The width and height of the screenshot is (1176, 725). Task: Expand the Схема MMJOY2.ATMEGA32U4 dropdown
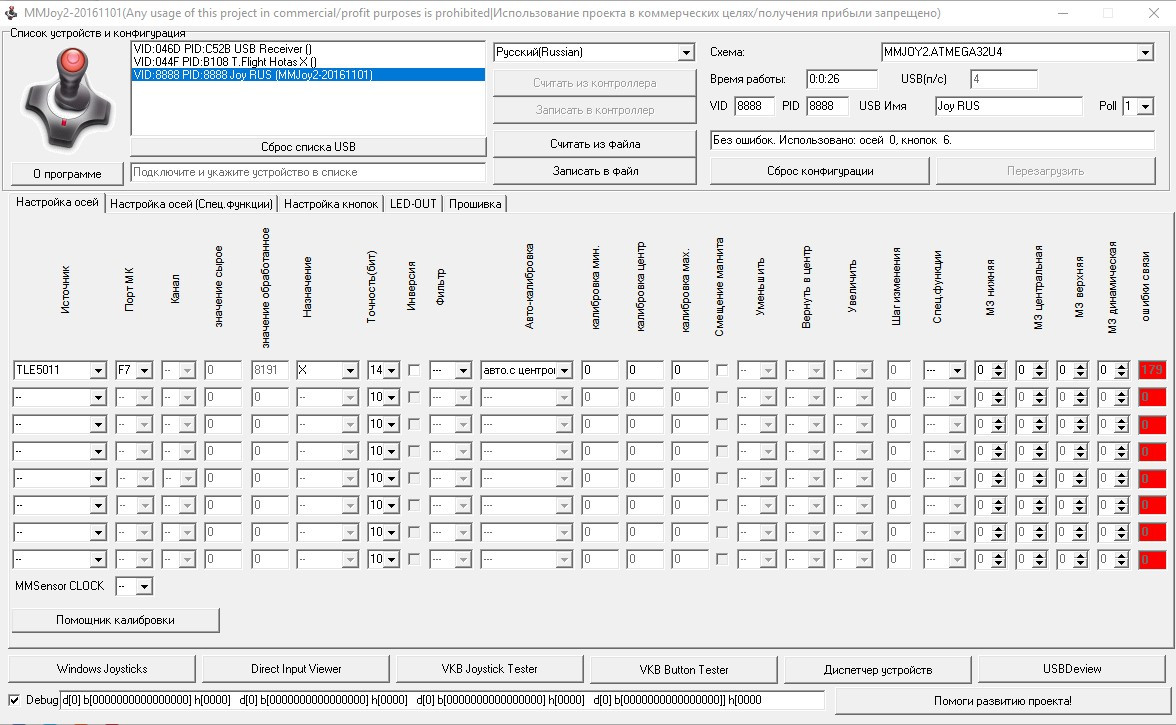click(1145, 52)
